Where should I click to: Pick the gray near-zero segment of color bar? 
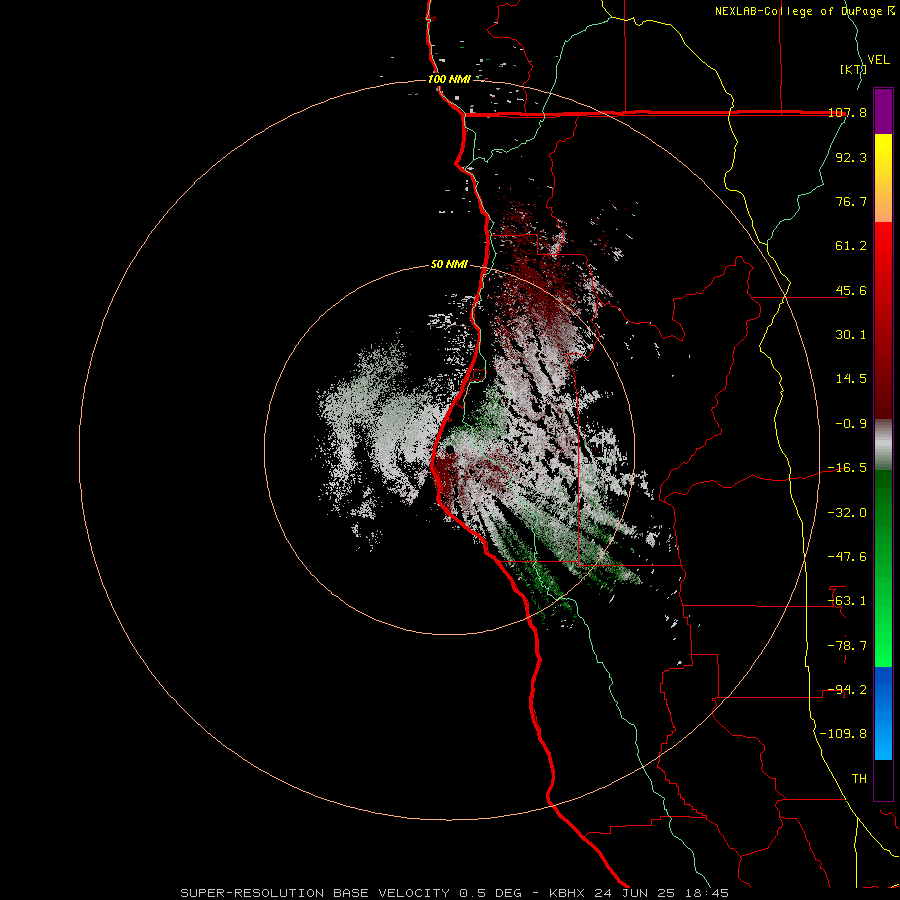point(883,444)
